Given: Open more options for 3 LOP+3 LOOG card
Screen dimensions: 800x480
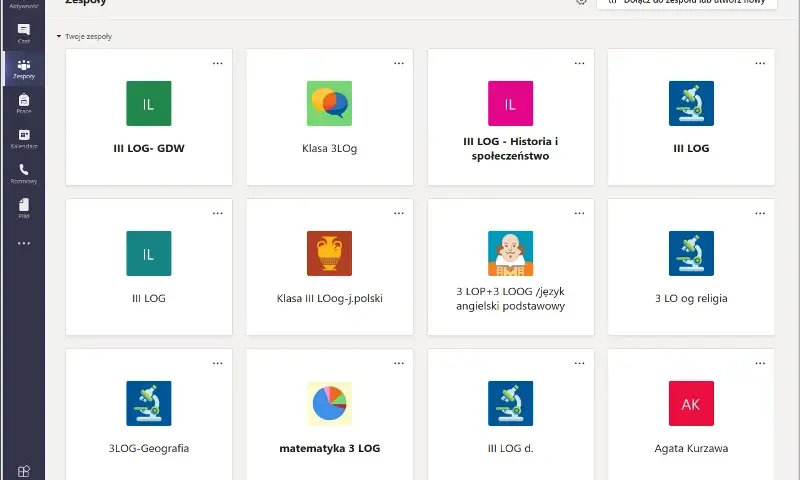Looking at the screenshot, I should 579,213.
